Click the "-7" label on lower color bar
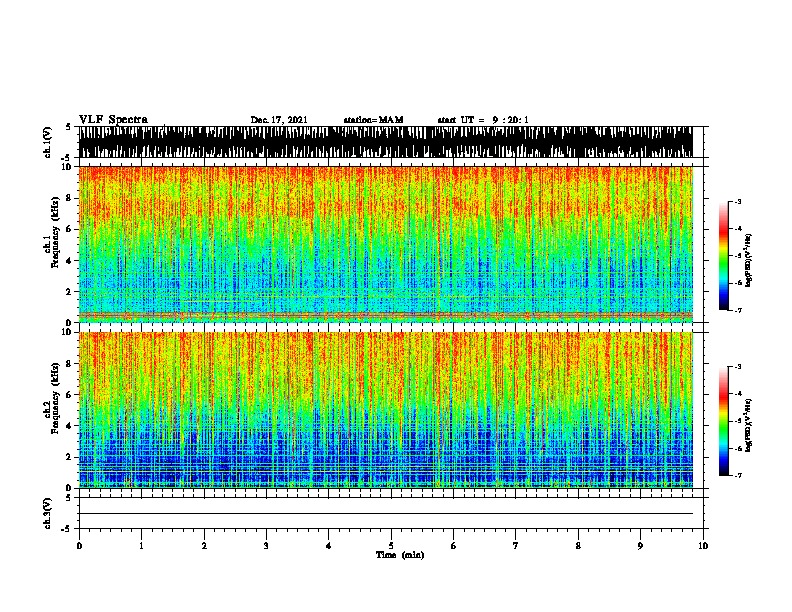This screenshot has width=792, height=612. [738, 476]
